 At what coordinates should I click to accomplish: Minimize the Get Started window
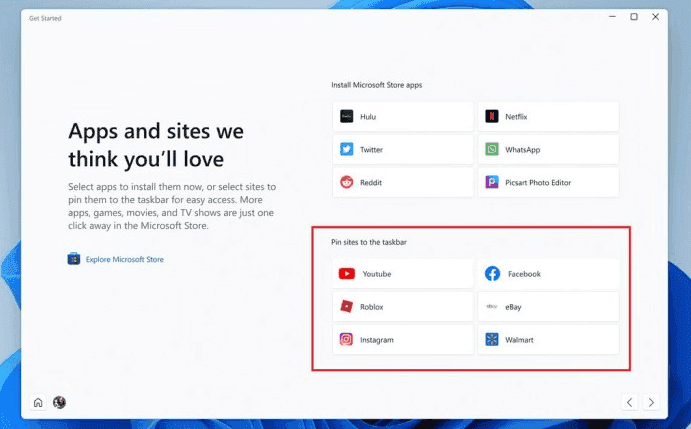[x=612, y=17]
